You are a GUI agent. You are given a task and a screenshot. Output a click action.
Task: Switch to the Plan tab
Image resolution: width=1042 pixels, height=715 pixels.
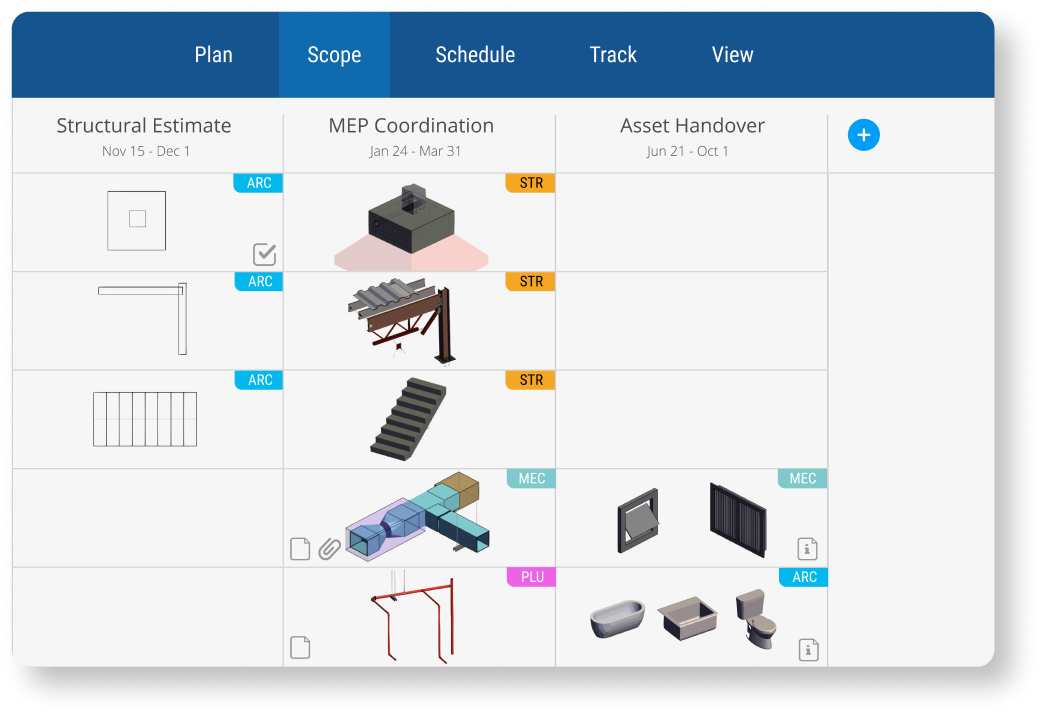[213, 55]
